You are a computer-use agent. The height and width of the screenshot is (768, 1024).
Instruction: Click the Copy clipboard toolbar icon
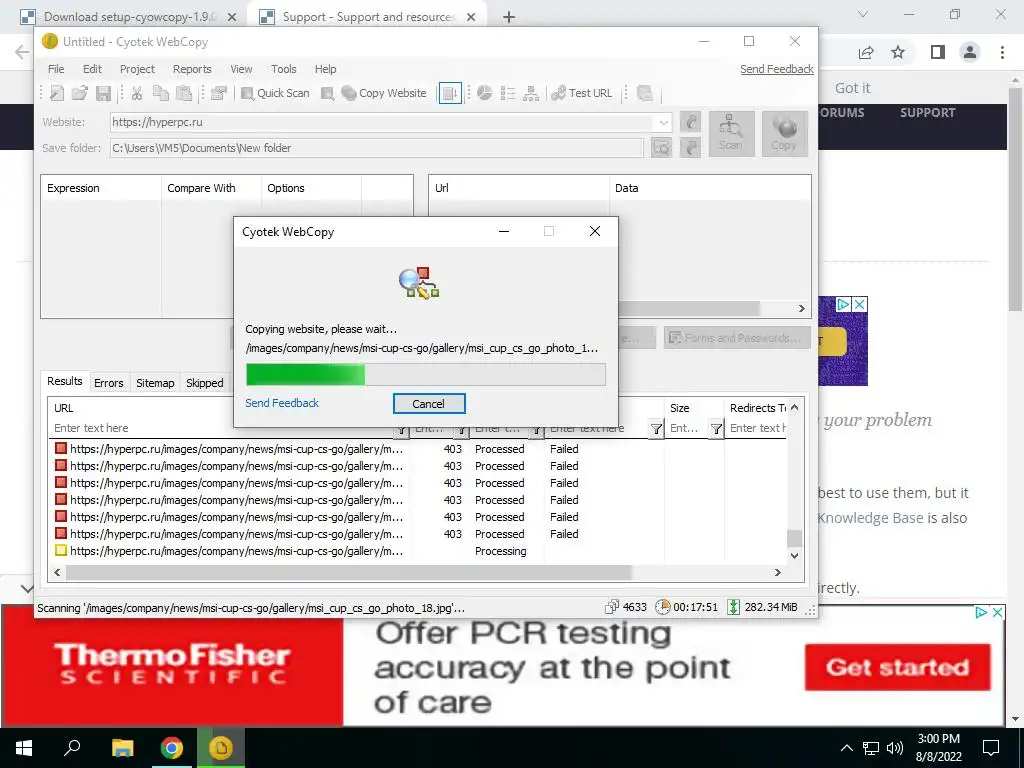tap(161, 93)
